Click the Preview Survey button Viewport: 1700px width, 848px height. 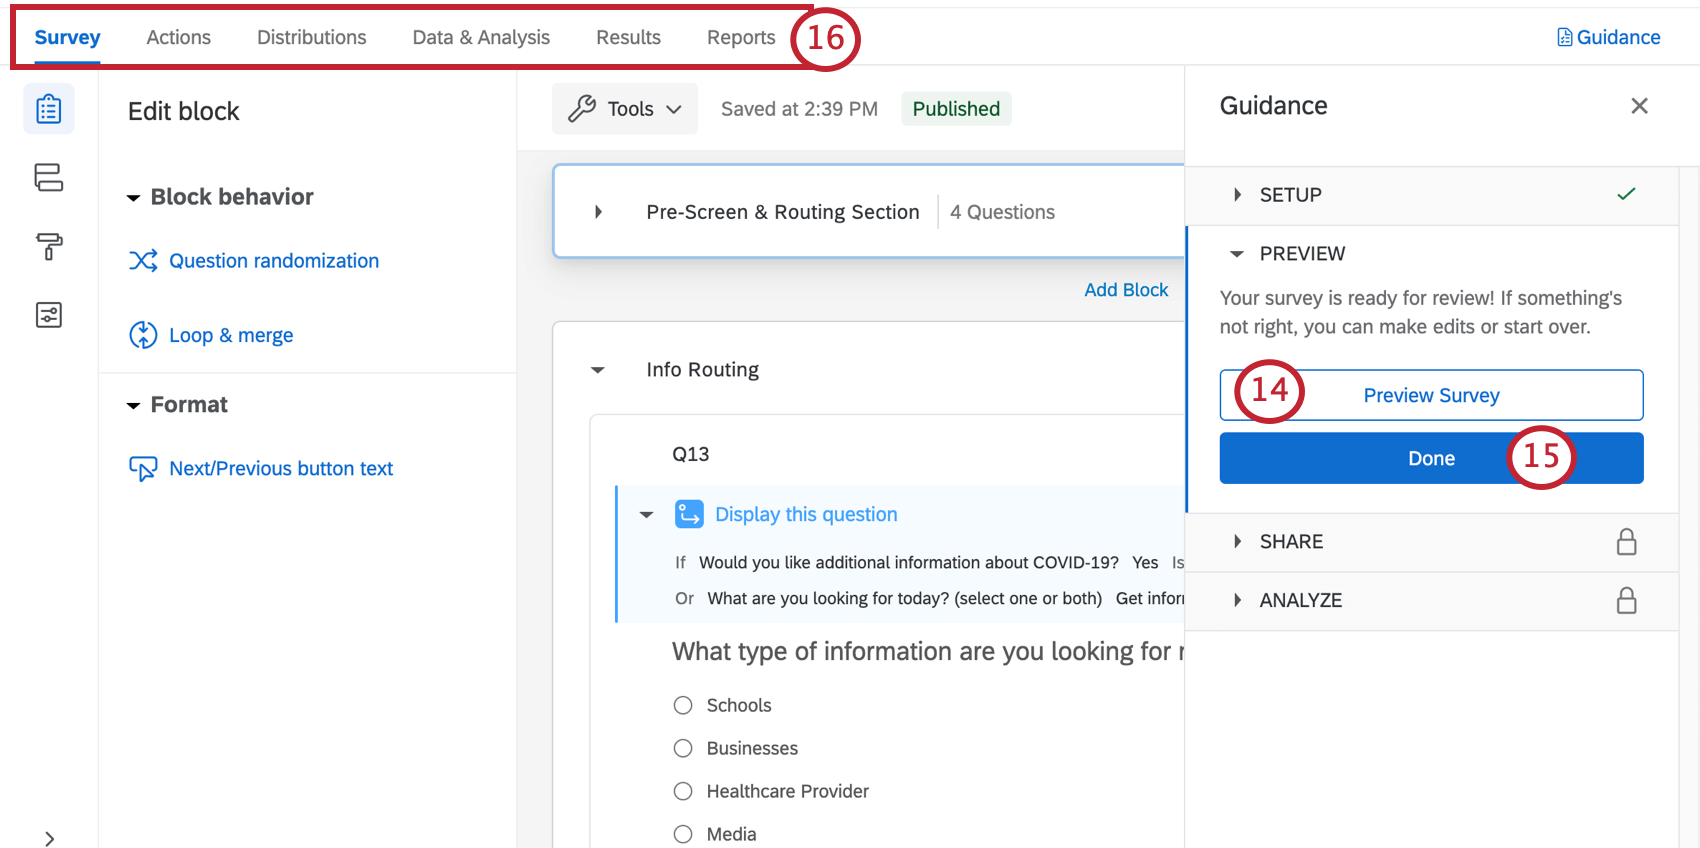[x=1431, y=395]
